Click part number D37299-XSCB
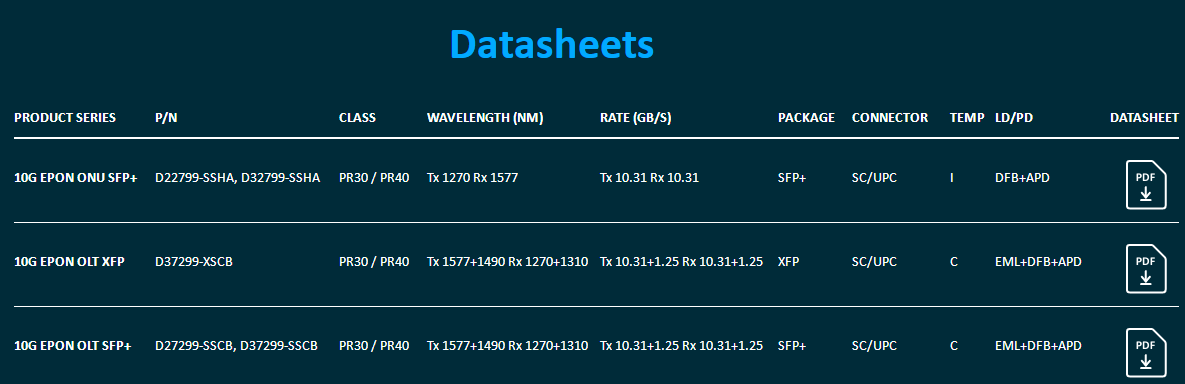Screen dimensions: 1185x384 tap(193, 262)
